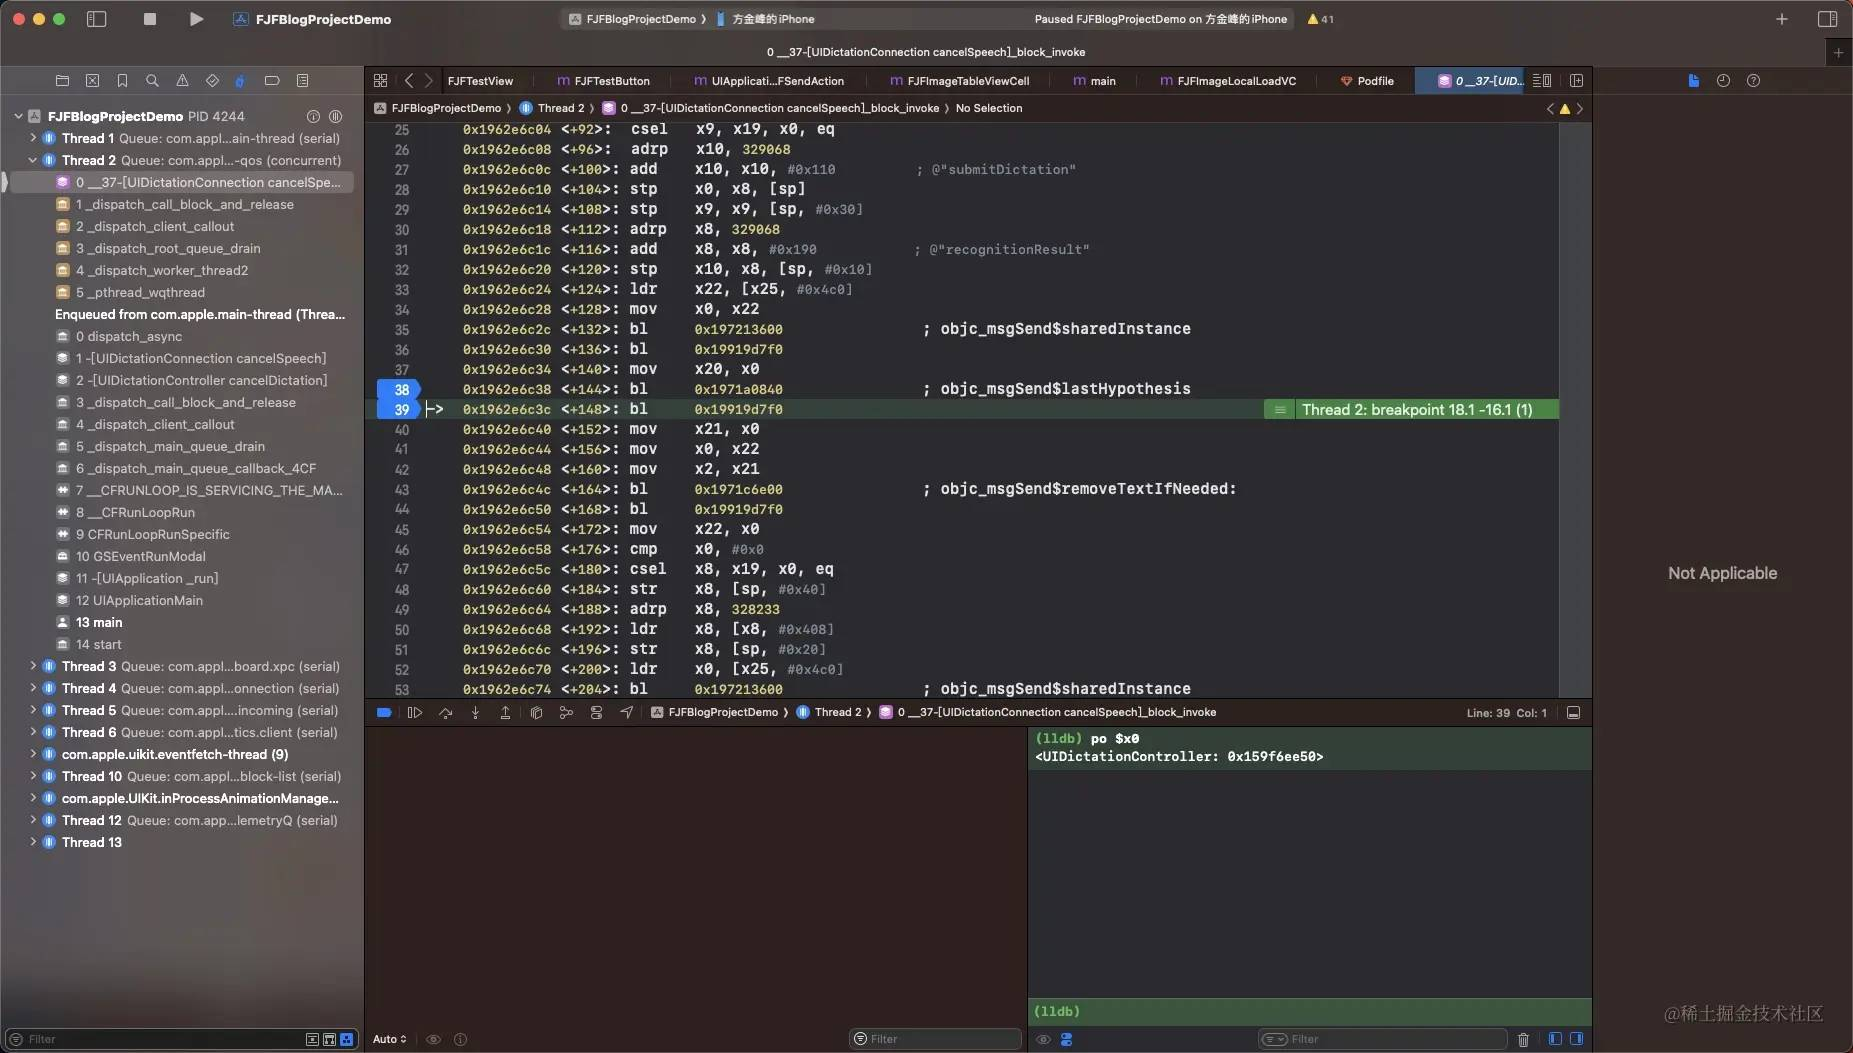Open the FJFImageLocalLoadVC tab
Screen dimensions: 1853x1053
pos(1227,81)
